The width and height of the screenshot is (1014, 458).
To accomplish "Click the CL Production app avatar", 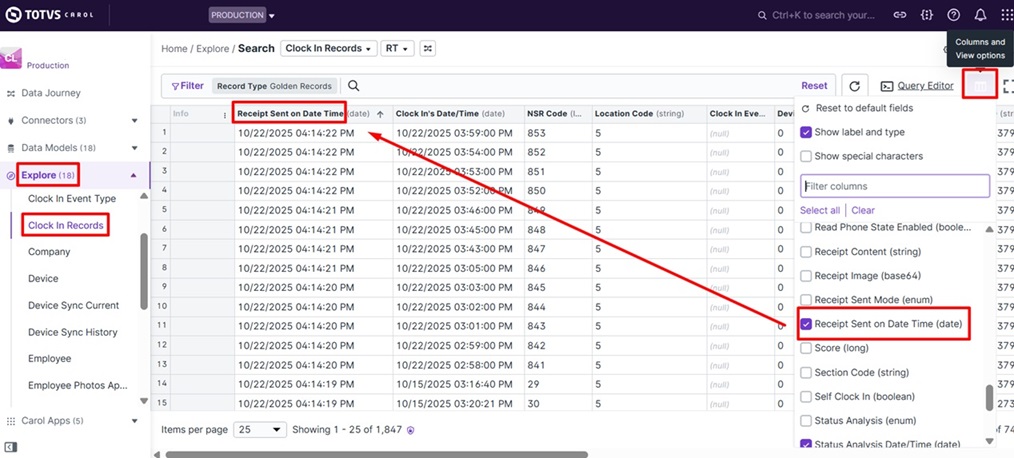I will click(12, 58).
